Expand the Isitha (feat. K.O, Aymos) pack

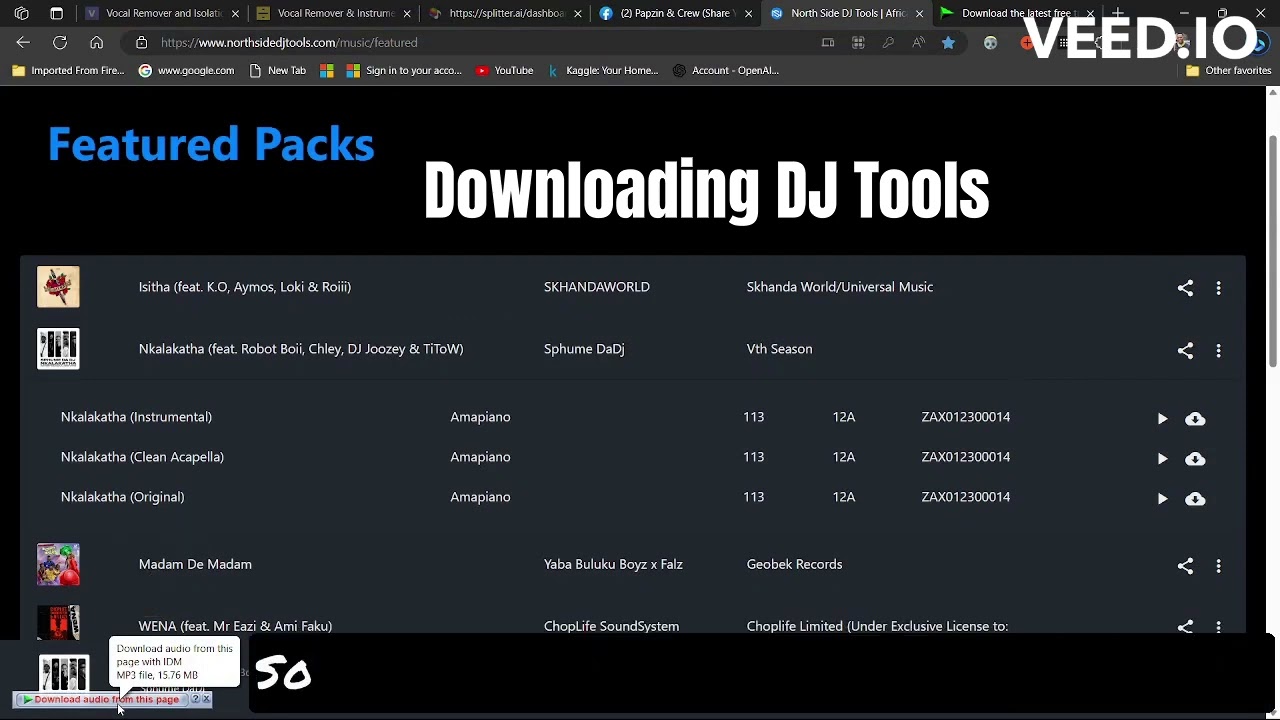245,287
